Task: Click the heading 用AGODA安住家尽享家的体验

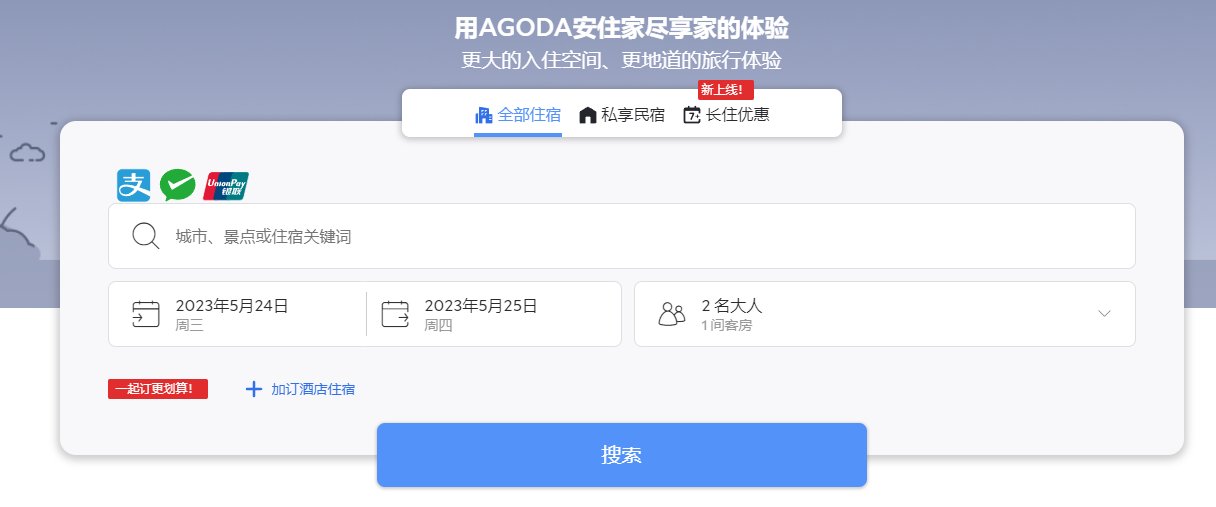Action: 622,27
